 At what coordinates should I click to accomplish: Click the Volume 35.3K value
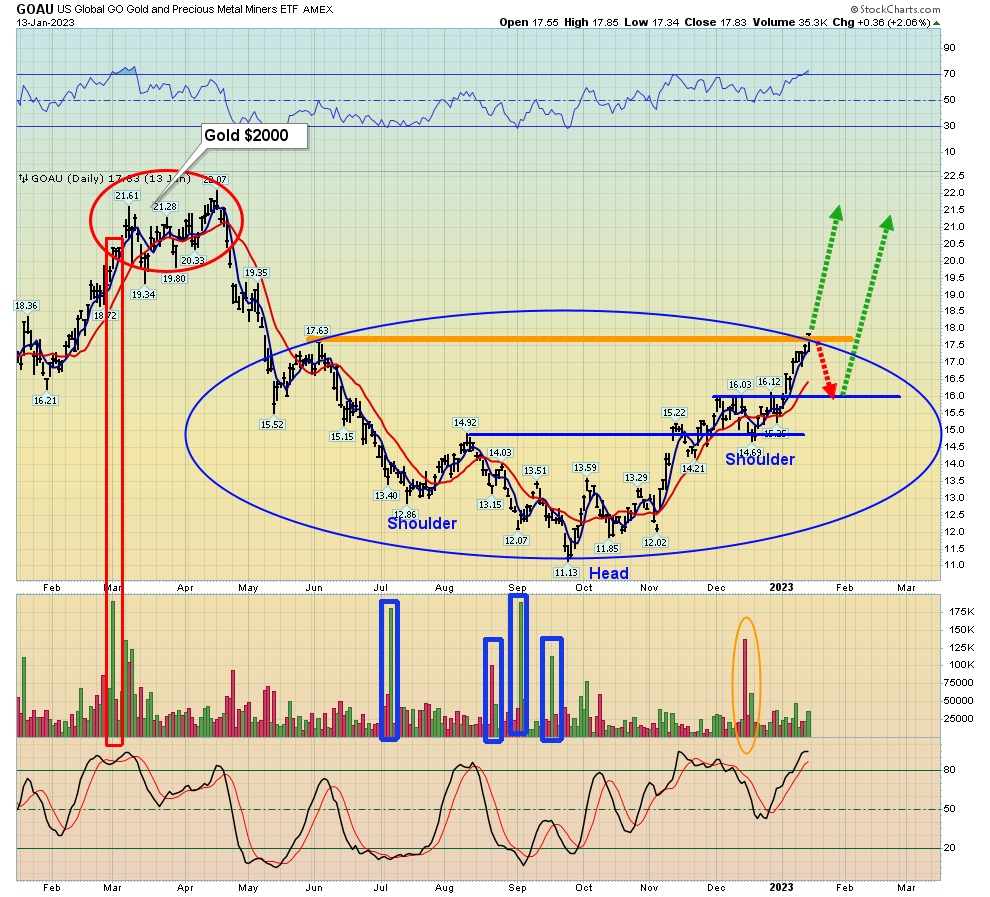[790, 22]
